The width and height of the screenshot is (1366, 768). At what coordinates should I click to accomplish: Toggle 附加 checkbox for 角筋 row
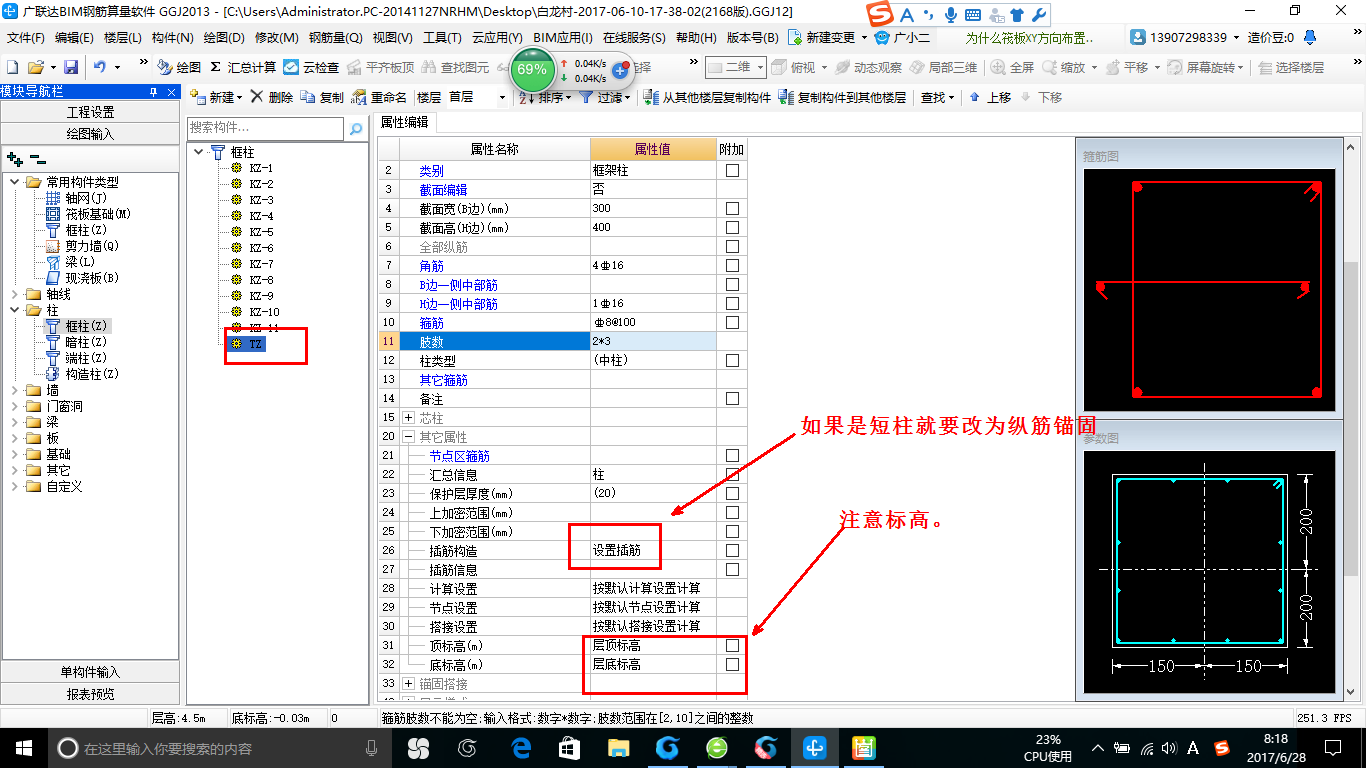(732, 266)
